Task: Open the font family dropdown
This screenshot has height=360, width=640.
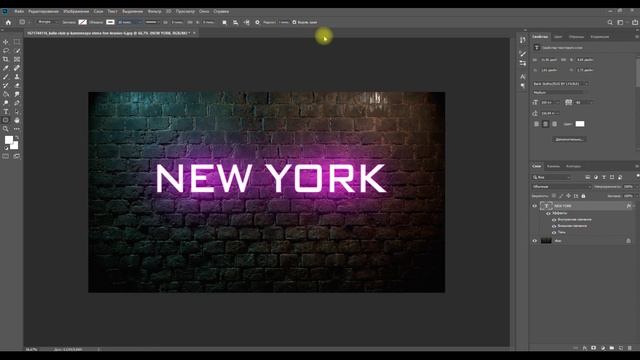Action: point(560,84)
